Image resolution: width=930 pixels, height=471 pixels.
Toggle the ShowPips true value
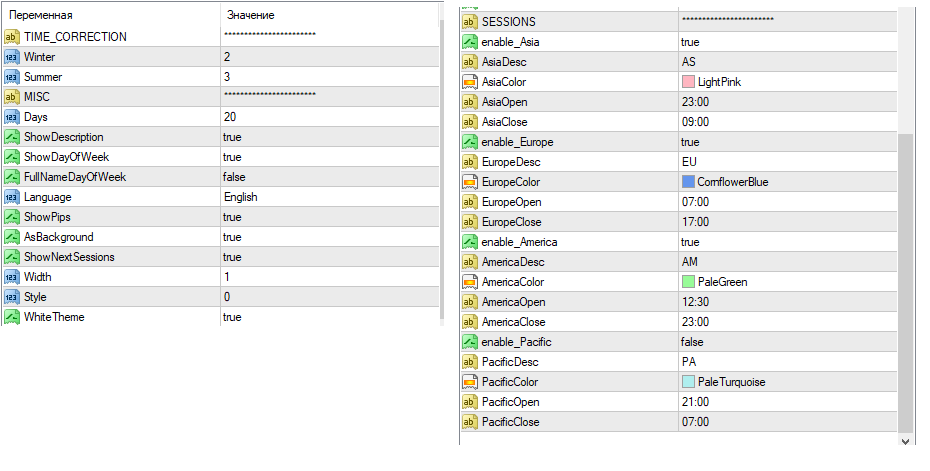click(232, 217)
